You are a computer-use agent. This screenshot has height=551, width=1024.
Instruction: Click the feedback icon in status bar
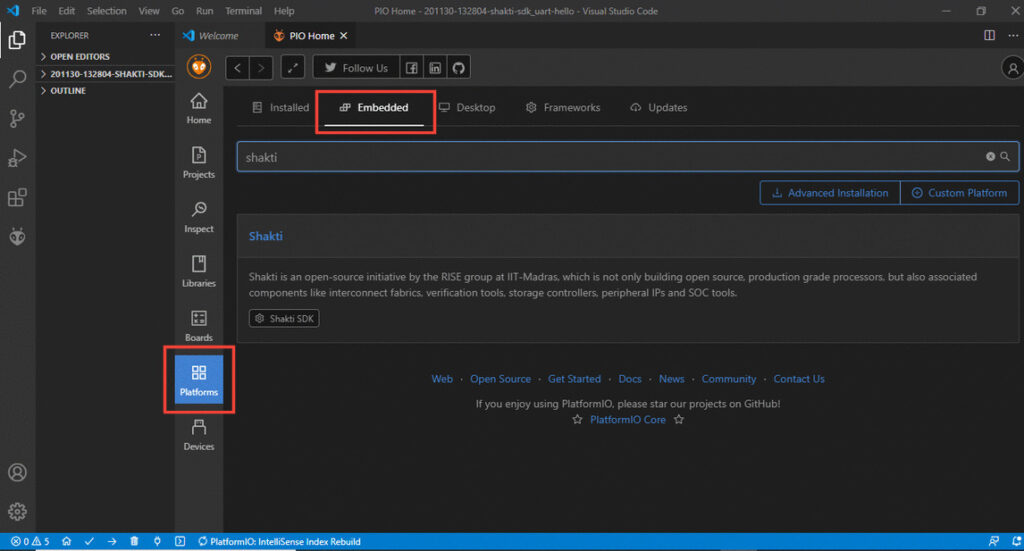click(x=993, y=541)
